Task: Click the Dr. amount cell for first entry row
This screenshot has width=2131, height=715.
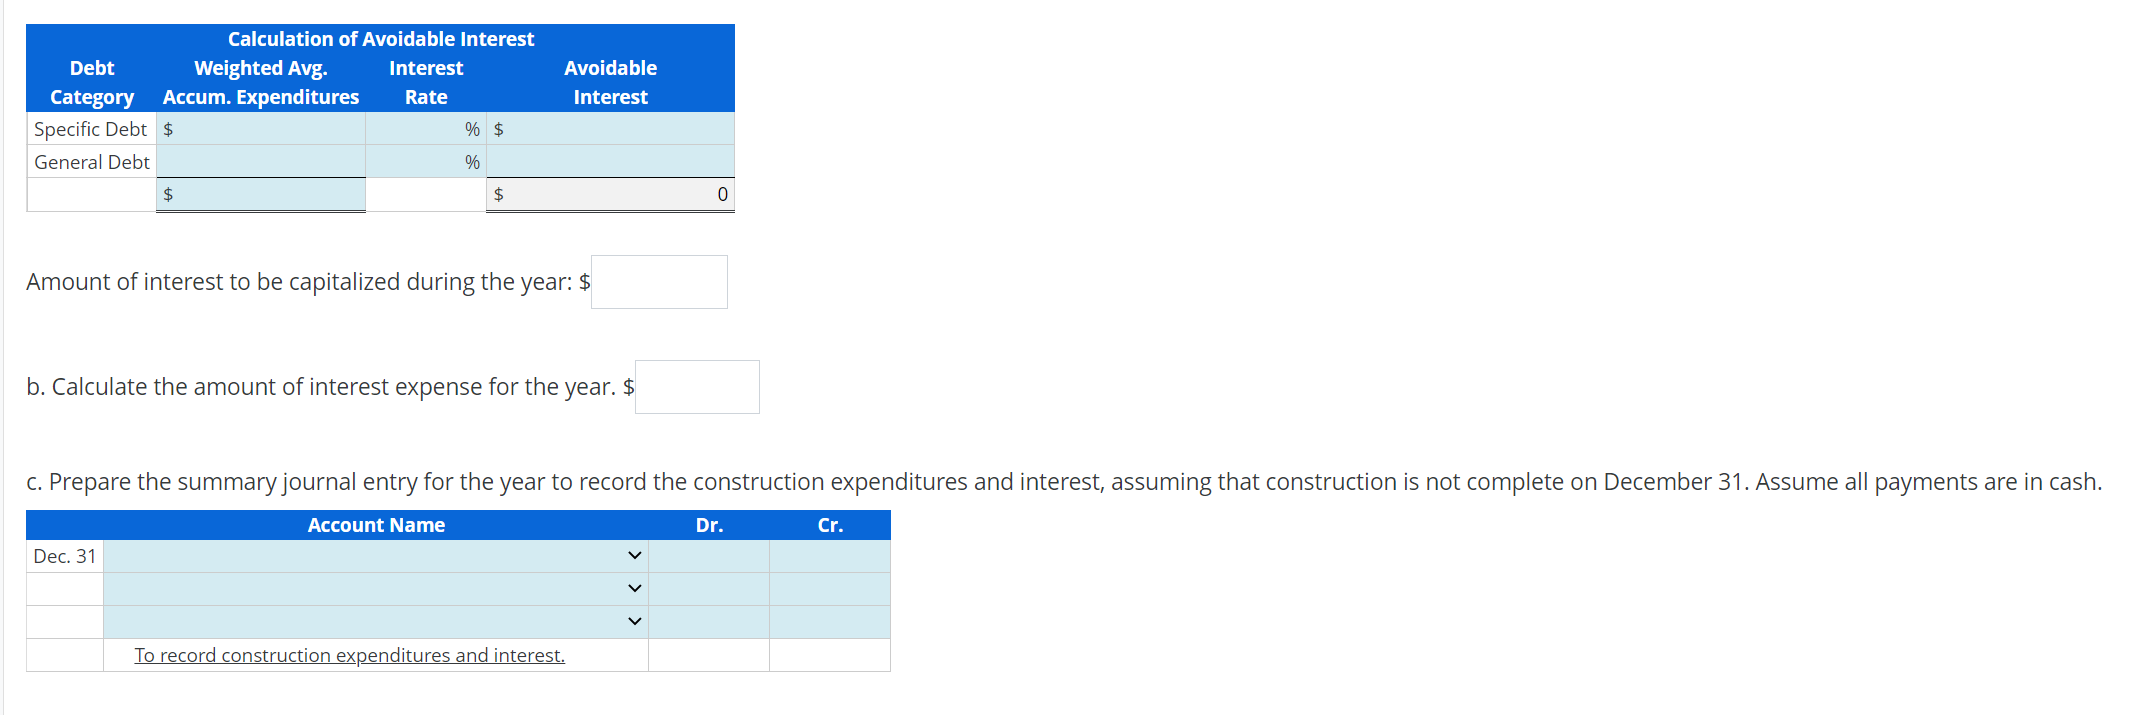Action: coord(709,556)
